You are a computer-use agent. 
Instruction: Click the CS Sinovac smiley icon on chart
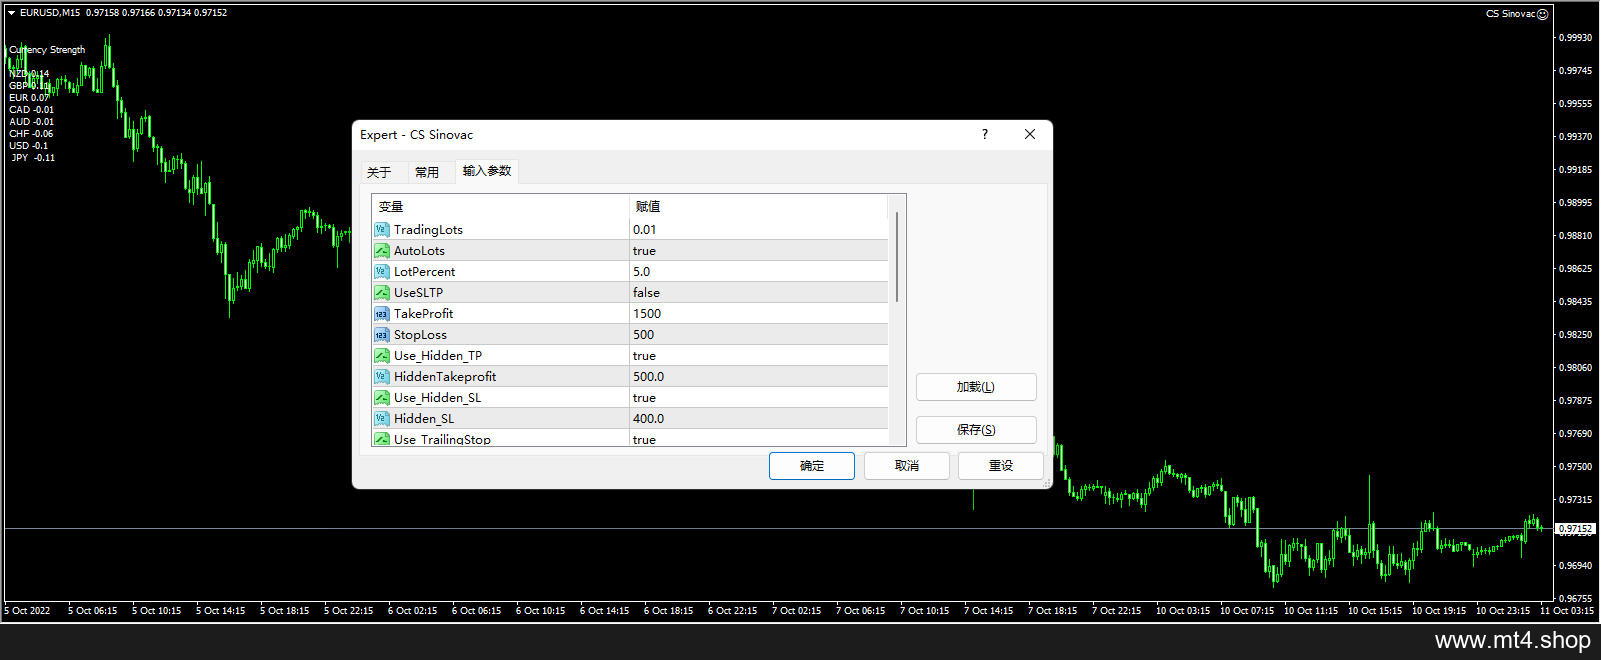click(1542, 14)
